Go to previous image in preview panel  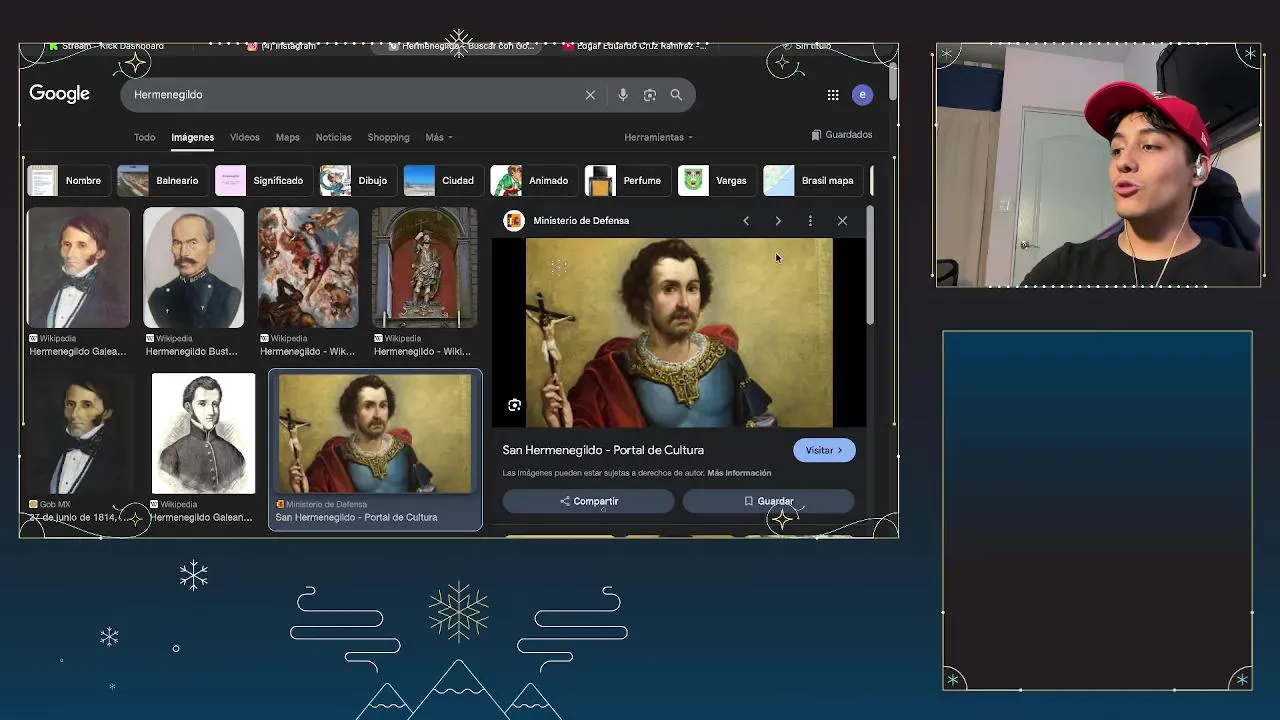[746, 221]
